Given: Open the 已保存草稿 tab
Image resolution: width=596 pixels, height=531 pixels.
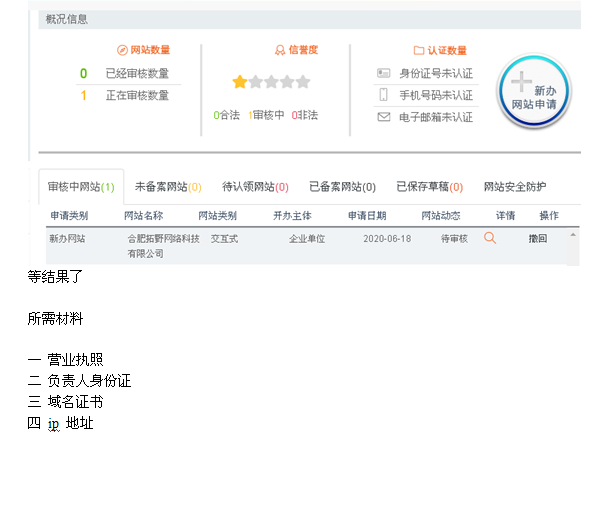Looking at the screenshot, I should click(x=430, y=187).
